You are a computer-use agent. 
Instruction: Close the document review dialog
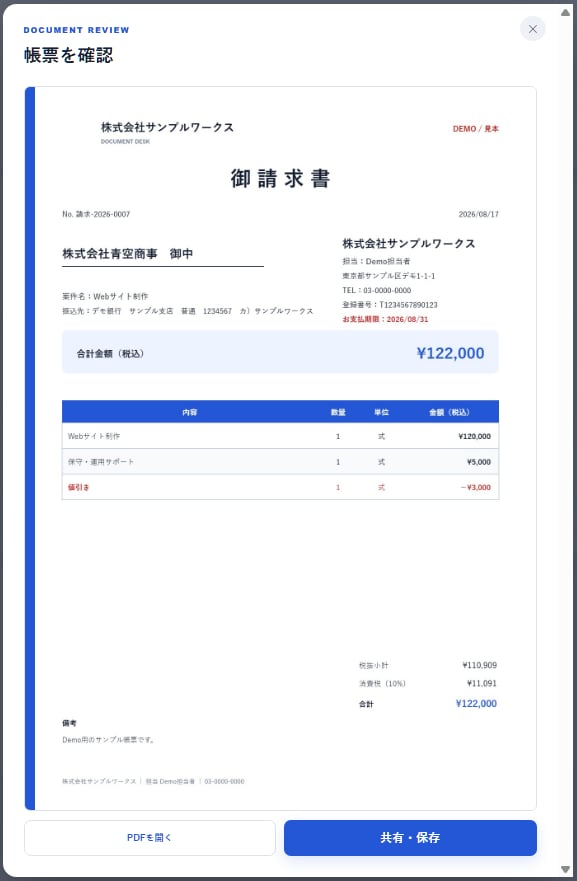[533, 29]
